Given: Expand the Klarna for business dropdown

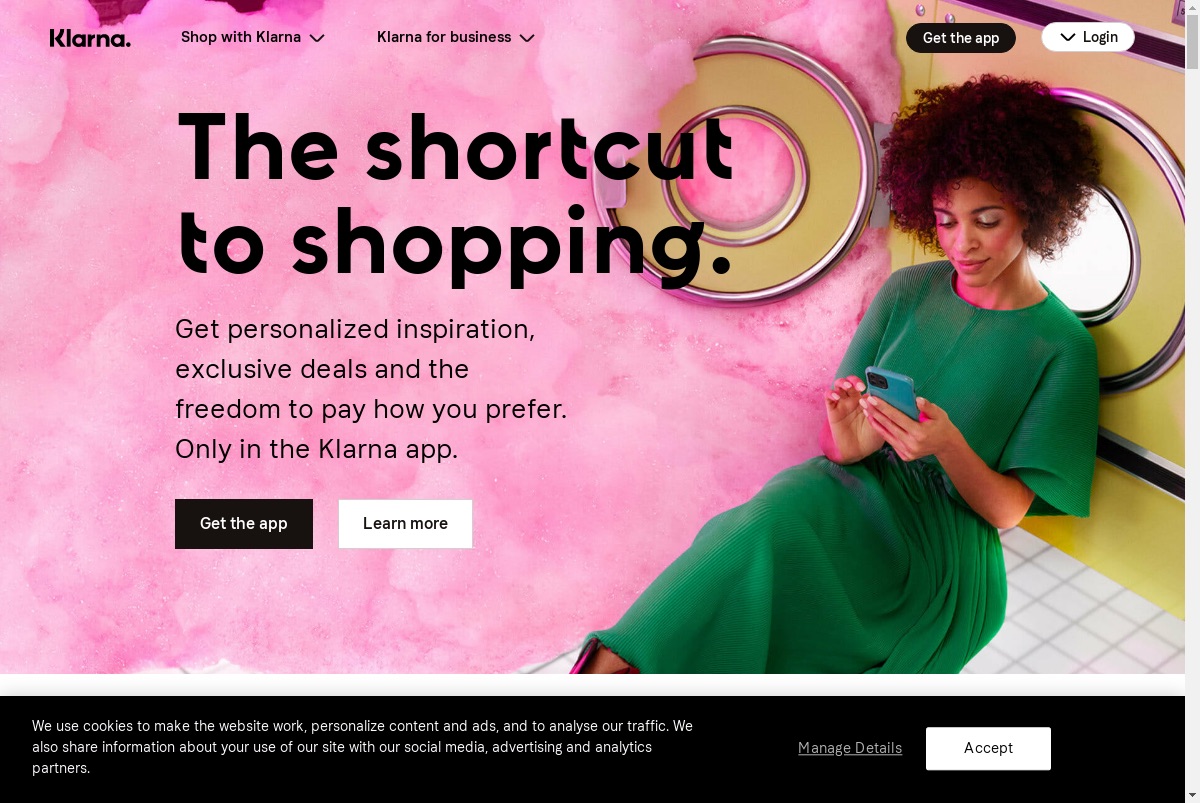Looking at the screenshot, I should pyautogui.click(x=456, y=37).
